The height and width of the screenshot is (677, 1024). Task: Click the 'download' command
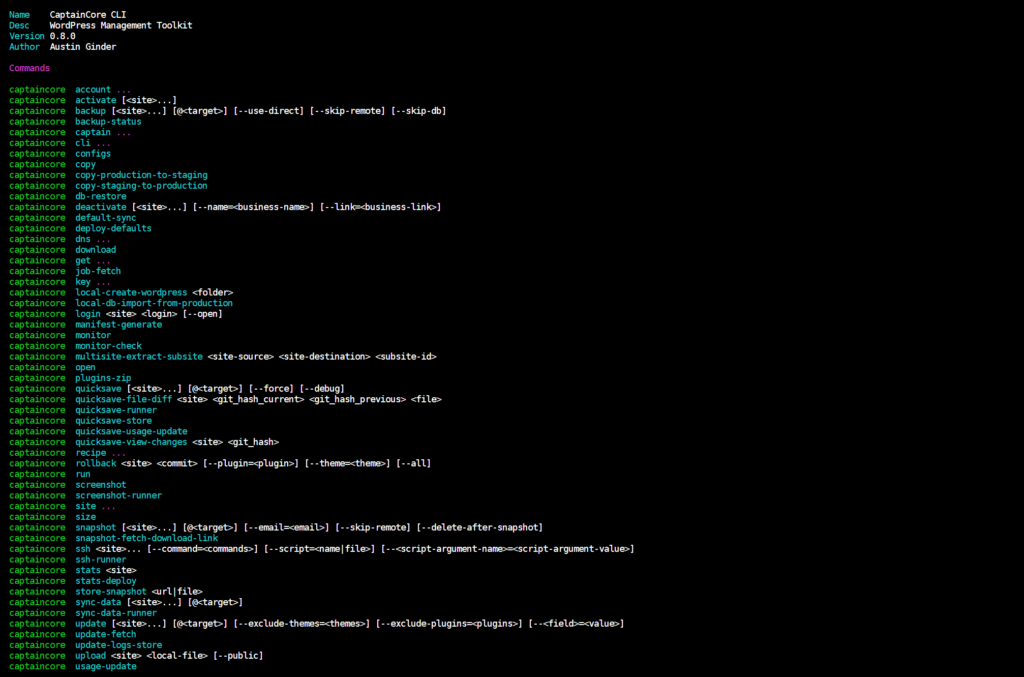point(95,250)
